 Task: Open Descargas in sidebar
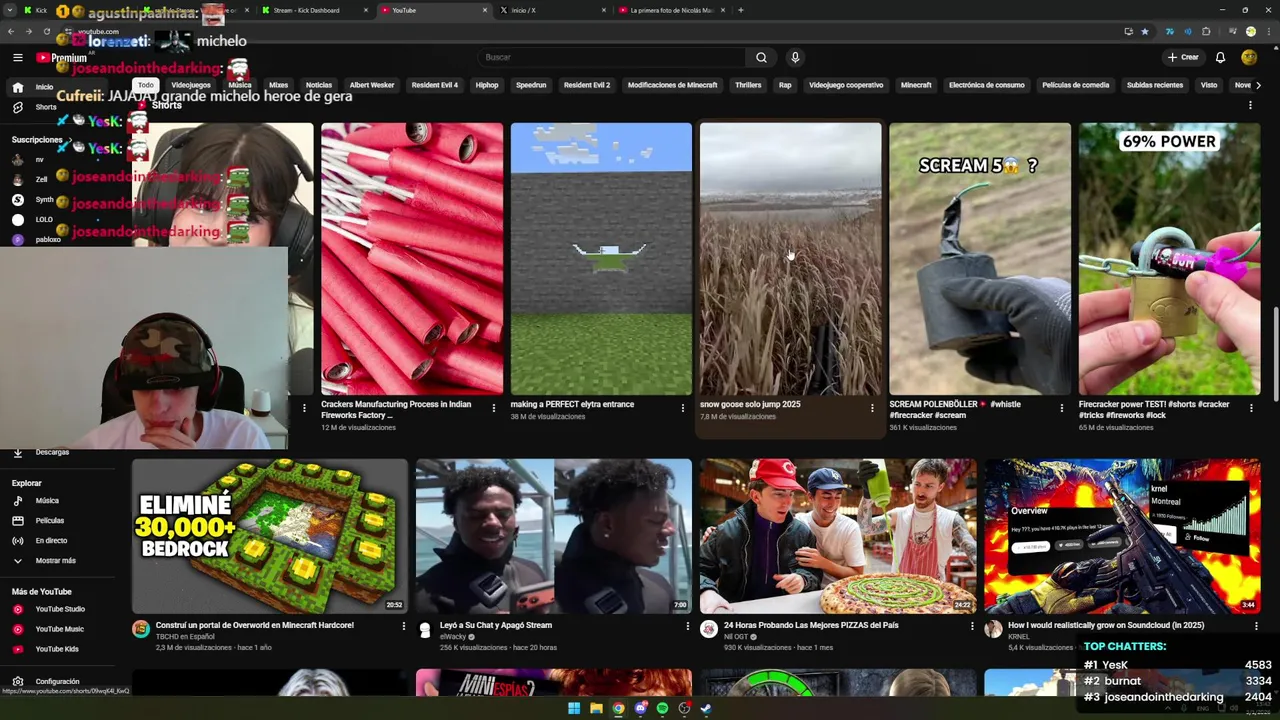(x=52, y=452)
